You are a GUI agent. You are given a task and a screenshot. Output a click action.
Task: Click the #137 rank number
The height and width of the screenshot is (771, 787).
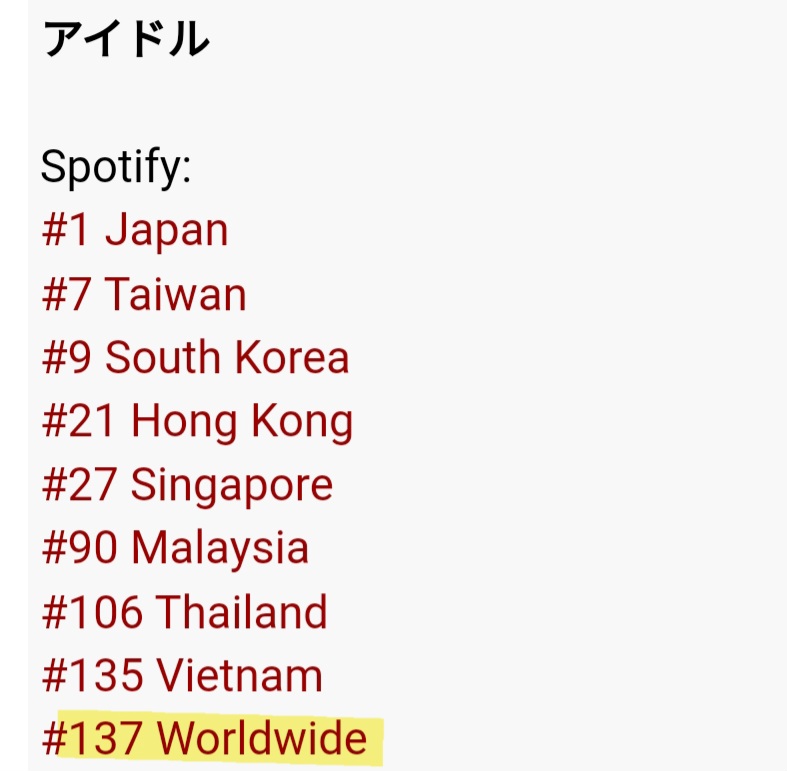pyautogui.click(x=92, y=738)
